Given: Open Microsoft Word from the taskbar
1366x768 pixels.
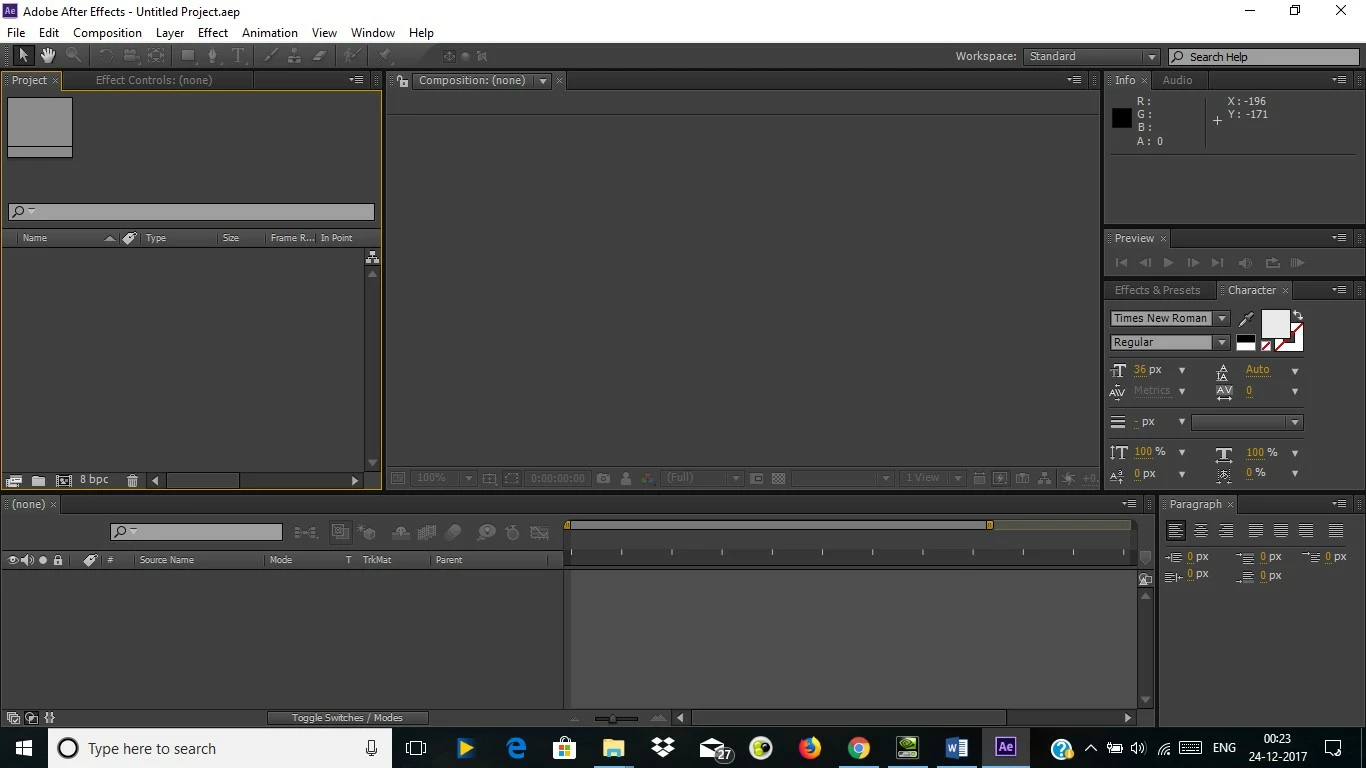Looking at the screenshot, I should point(956,747).
